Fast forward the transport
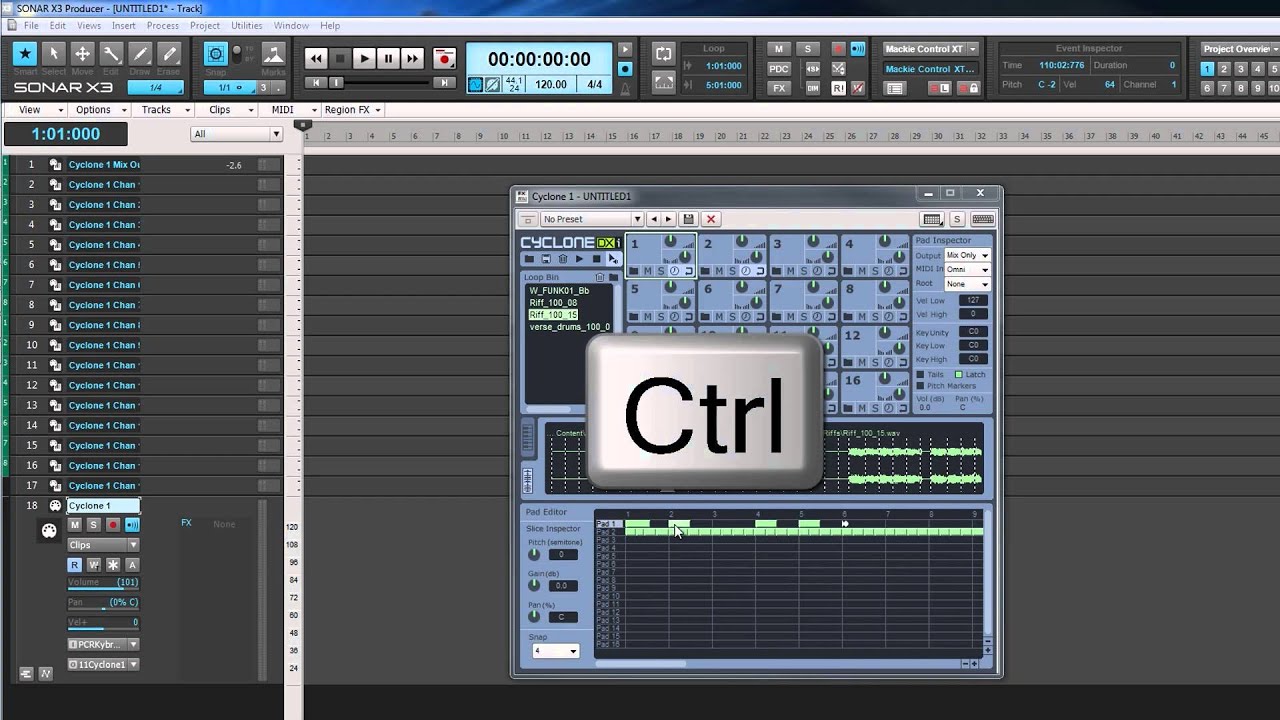Viewport: 1280px width, 720px height. click(x=412, y=59)
